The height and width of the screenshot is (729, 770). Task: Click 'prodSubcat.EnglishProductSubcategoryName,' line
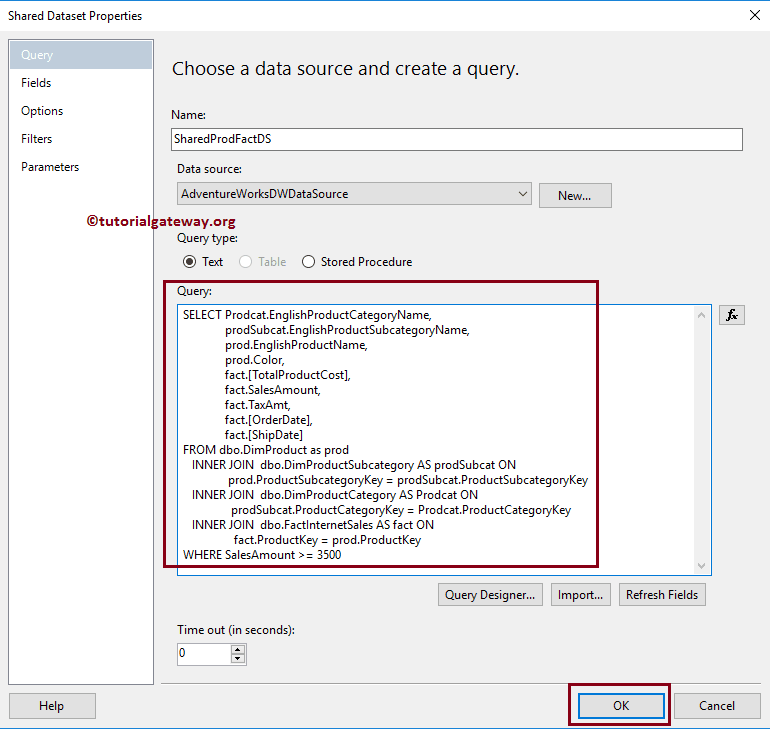tap(347, 330)
